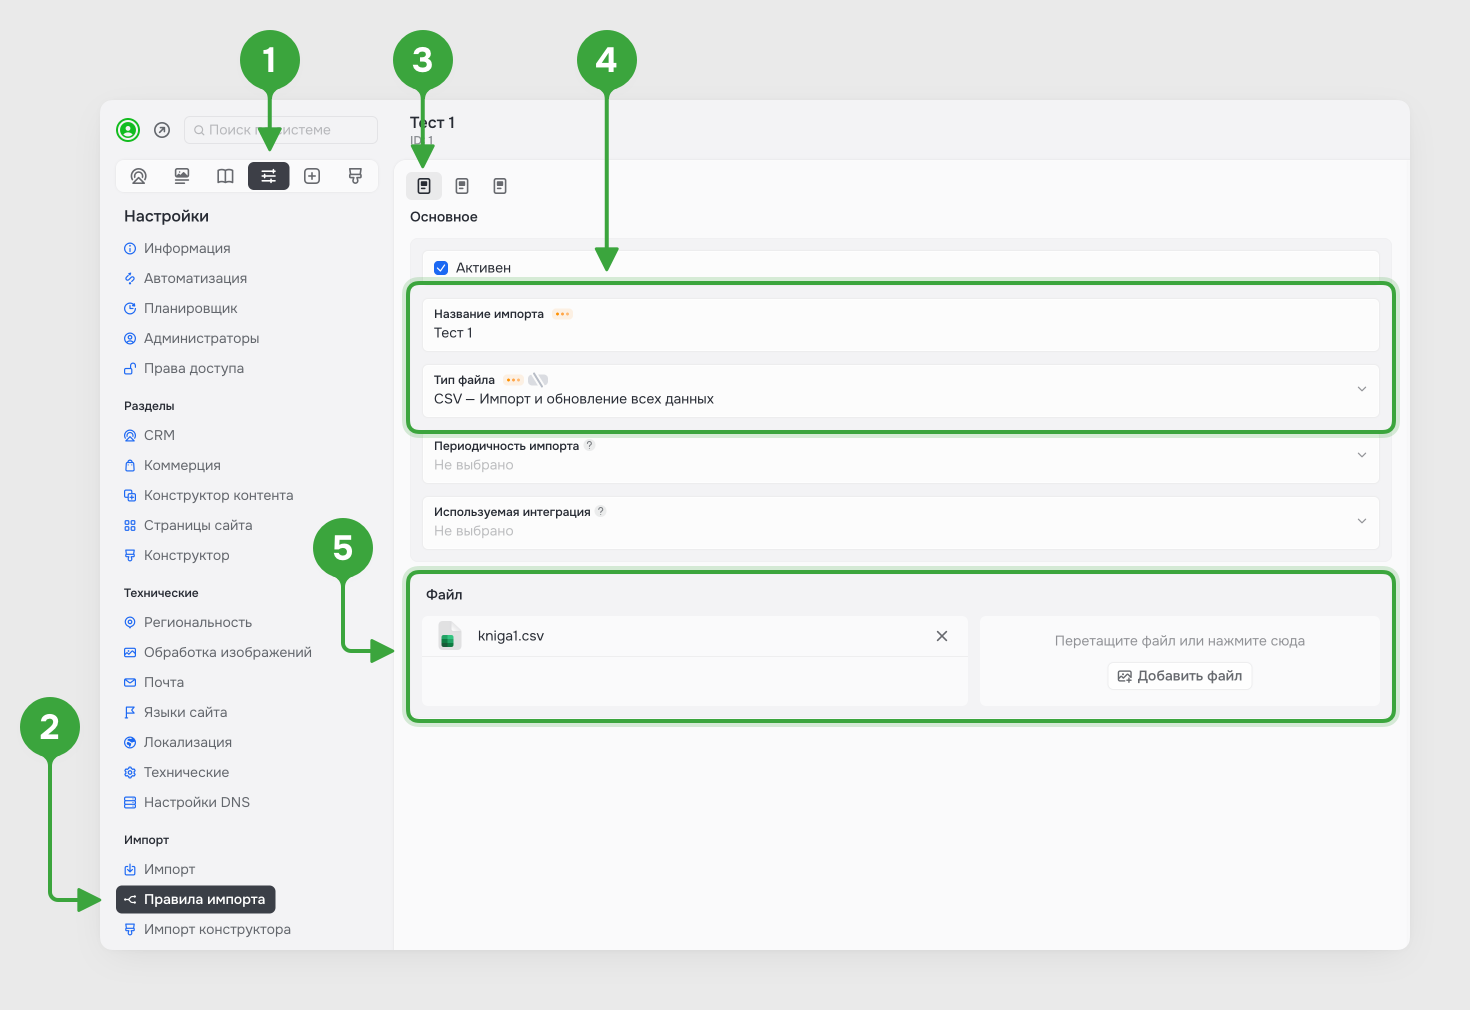This screenshot has width=1470, height=1010.
Task: Open the Права доступа menu item
Action: (193, 368)
